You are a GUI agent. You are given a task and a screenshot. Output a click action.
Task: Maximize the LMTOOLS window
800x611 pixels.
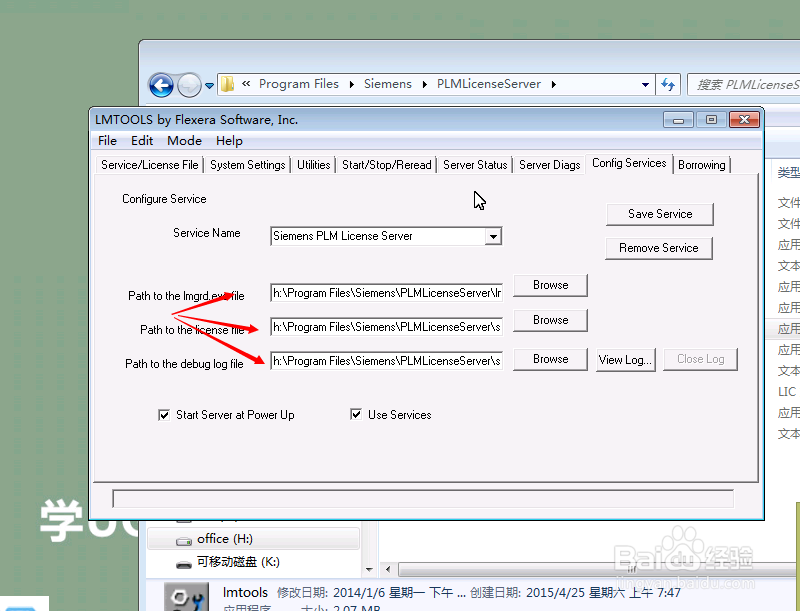point(711,120)
